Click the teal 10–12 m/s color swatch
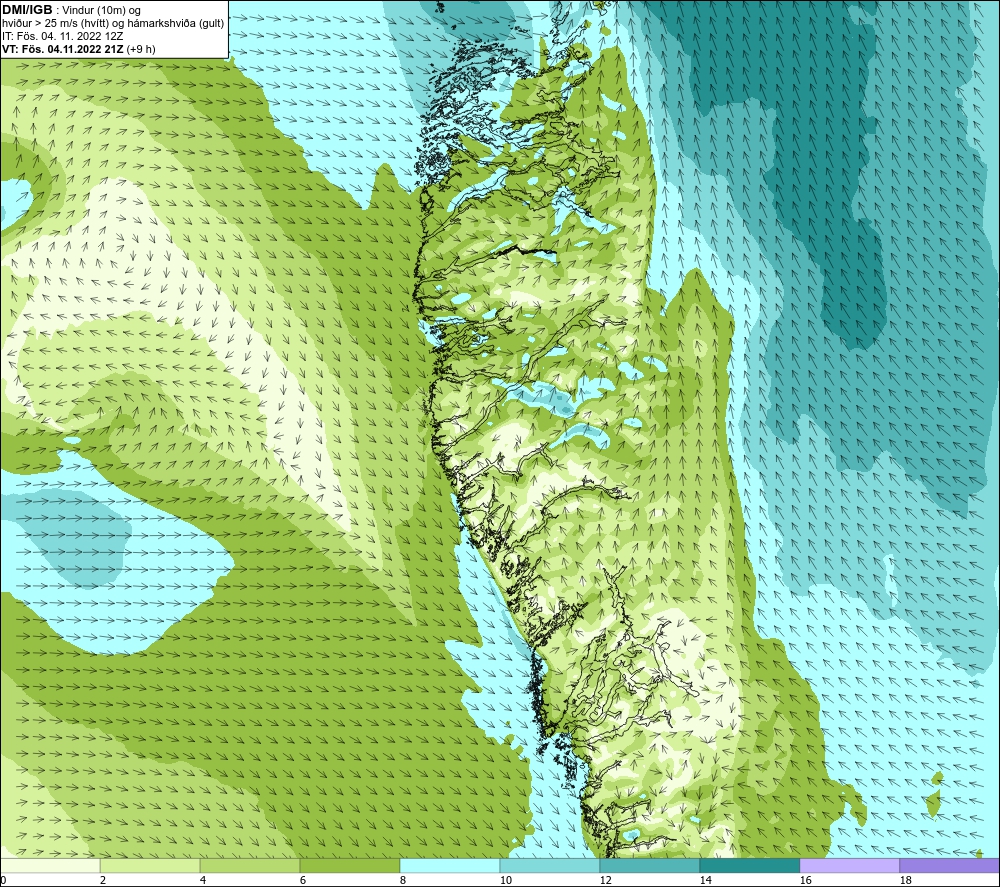This screenshot has width=1000, height=887. [x=549, y=865]
